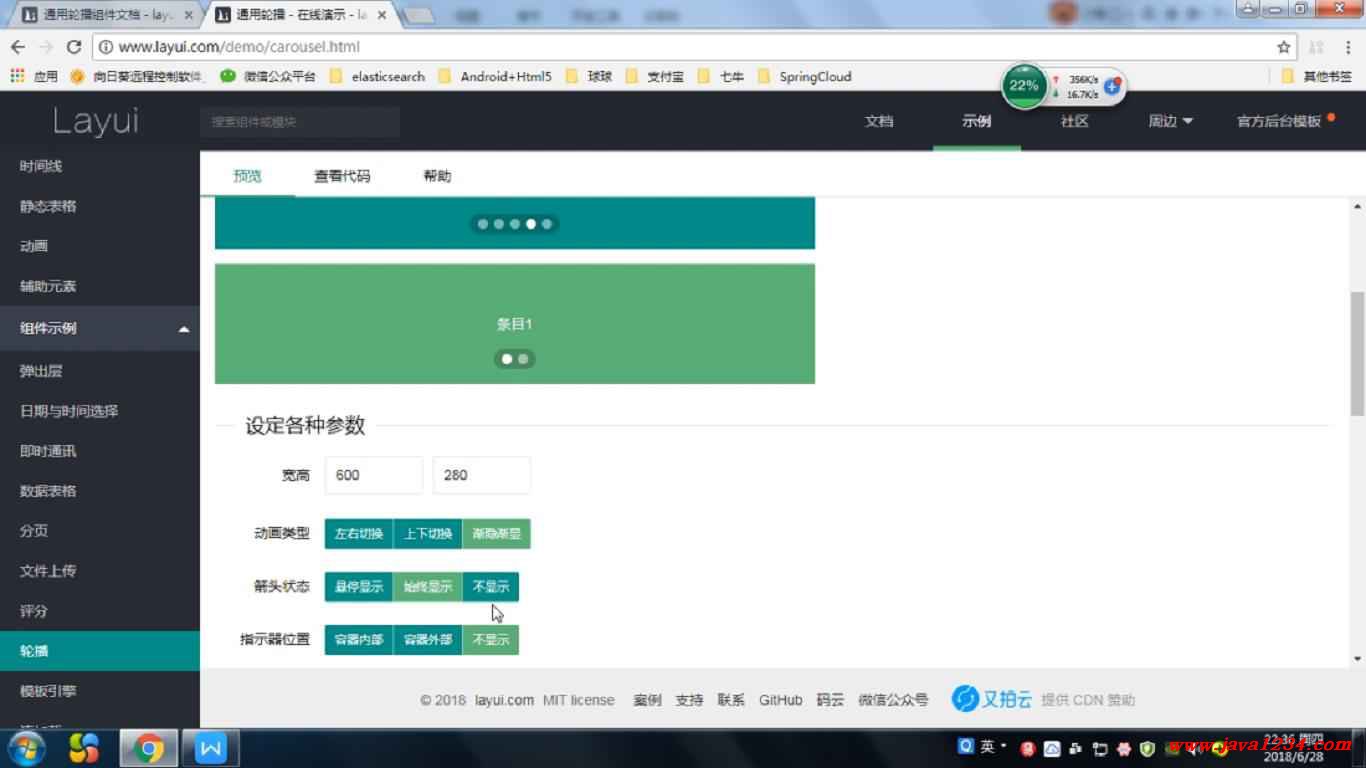Viewport: 1366px width, 768px height.
Task: Set indicator position to 容器外部
Action: point(428,640)
